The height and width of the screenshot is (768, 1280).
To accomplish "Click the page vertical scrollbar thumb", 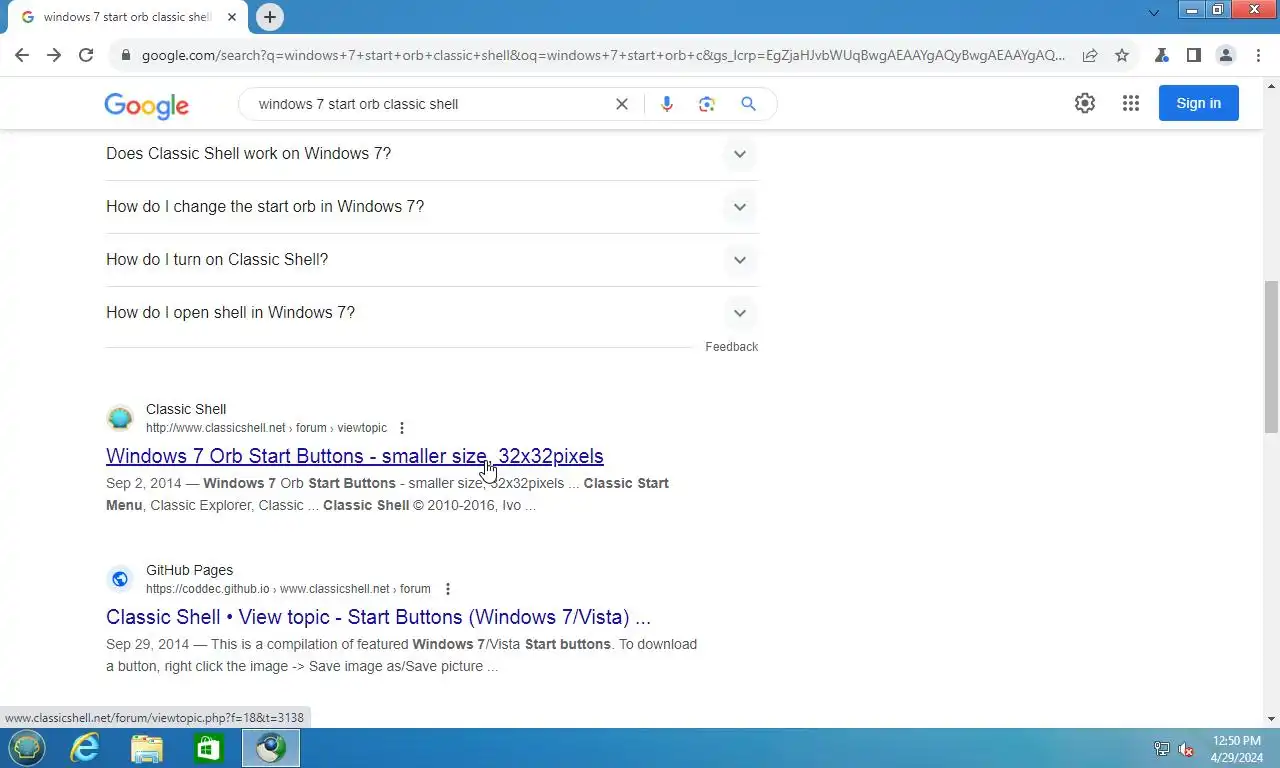I will 1271,357.
